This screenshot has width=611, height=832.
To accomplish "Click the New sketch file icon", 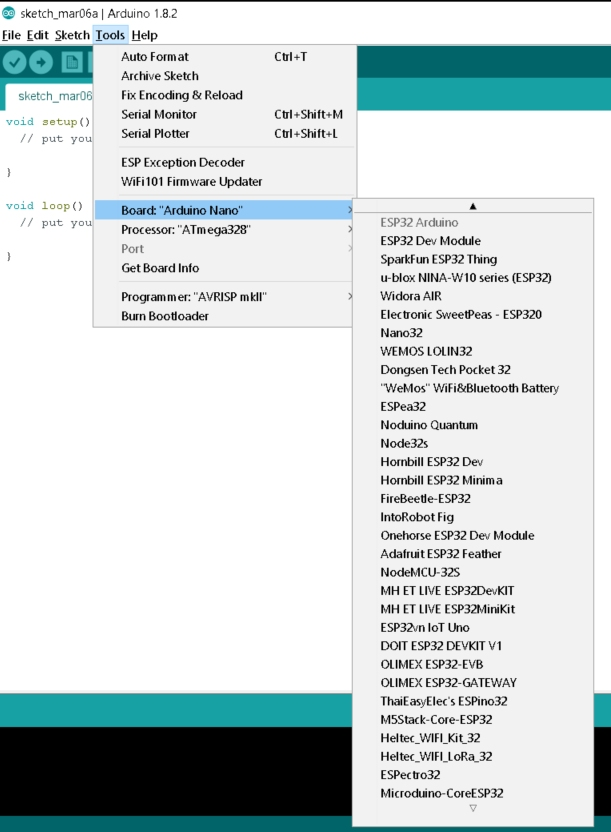I will tap(71, 63).
